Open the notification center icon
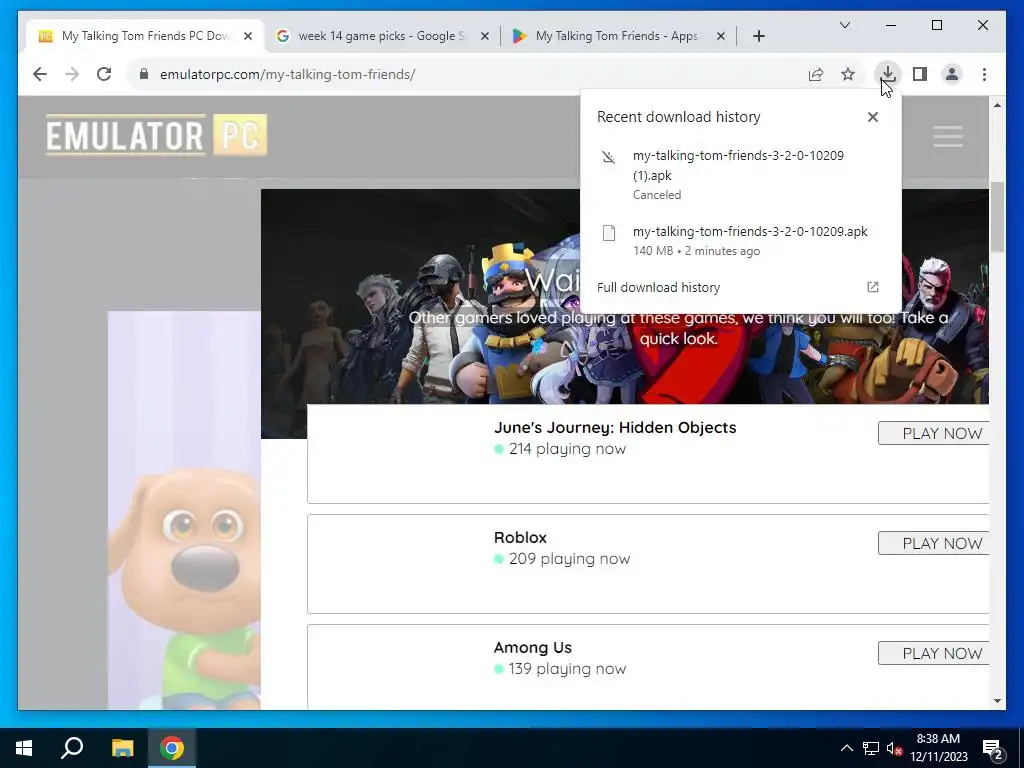This screenshot has width=1024, height=768. click(x=993, y=749)
